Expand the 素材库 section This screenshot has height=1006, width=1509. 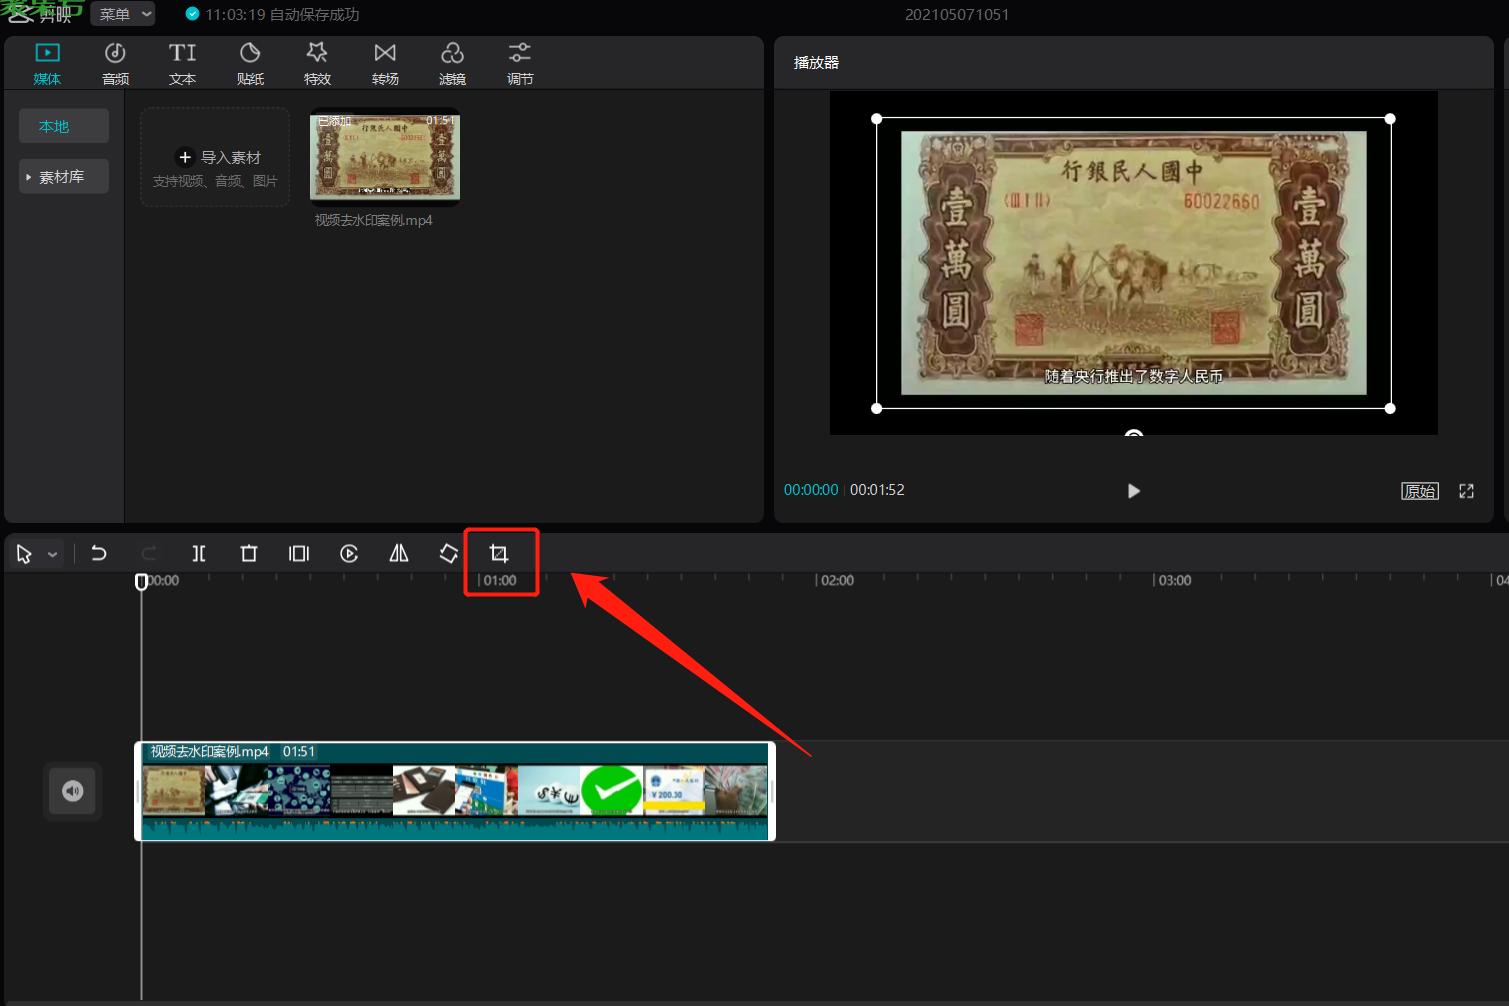point(62,177)
